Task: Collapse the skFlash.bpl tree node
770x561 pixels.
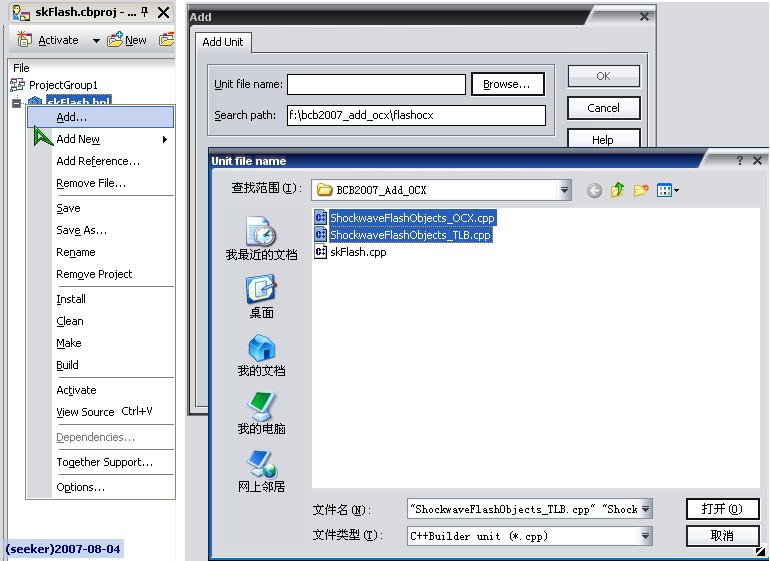Action: pyautogui.click(x=17, y=103)
